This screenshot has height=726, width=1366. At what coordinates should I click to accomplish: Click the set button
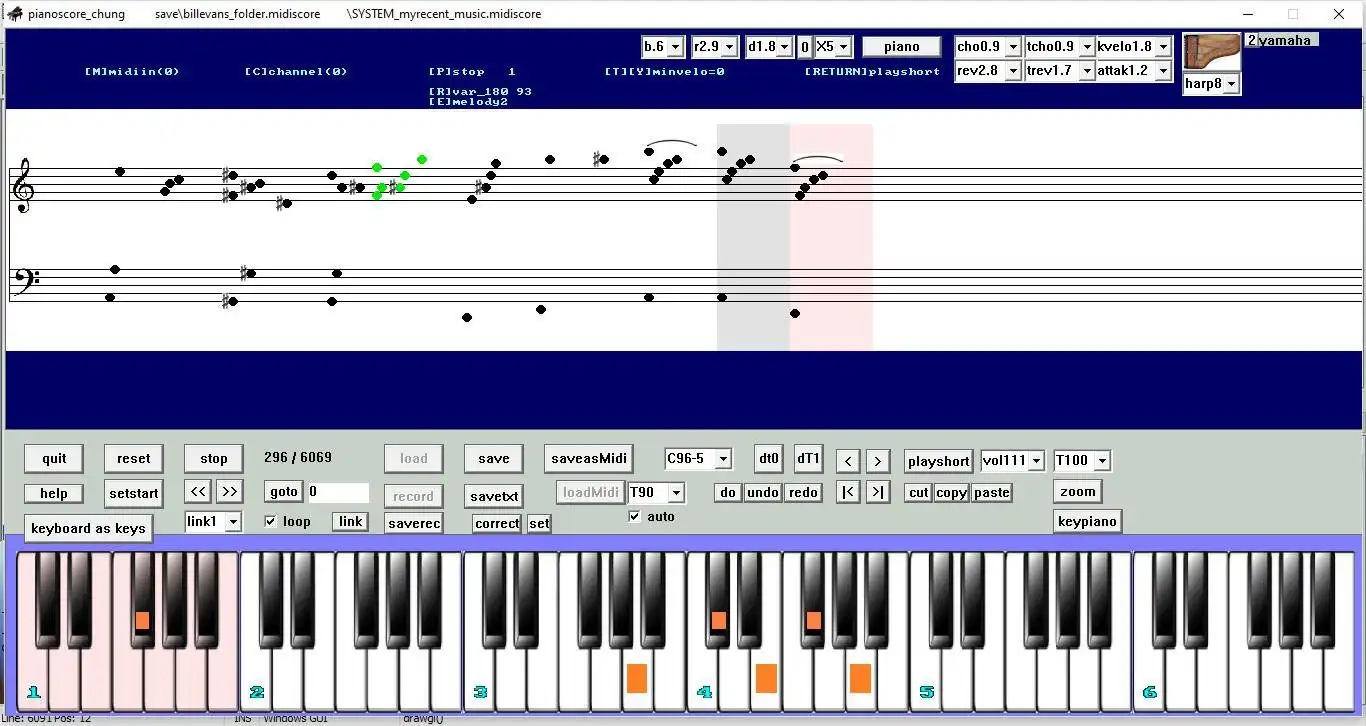(x=539, y=524)
